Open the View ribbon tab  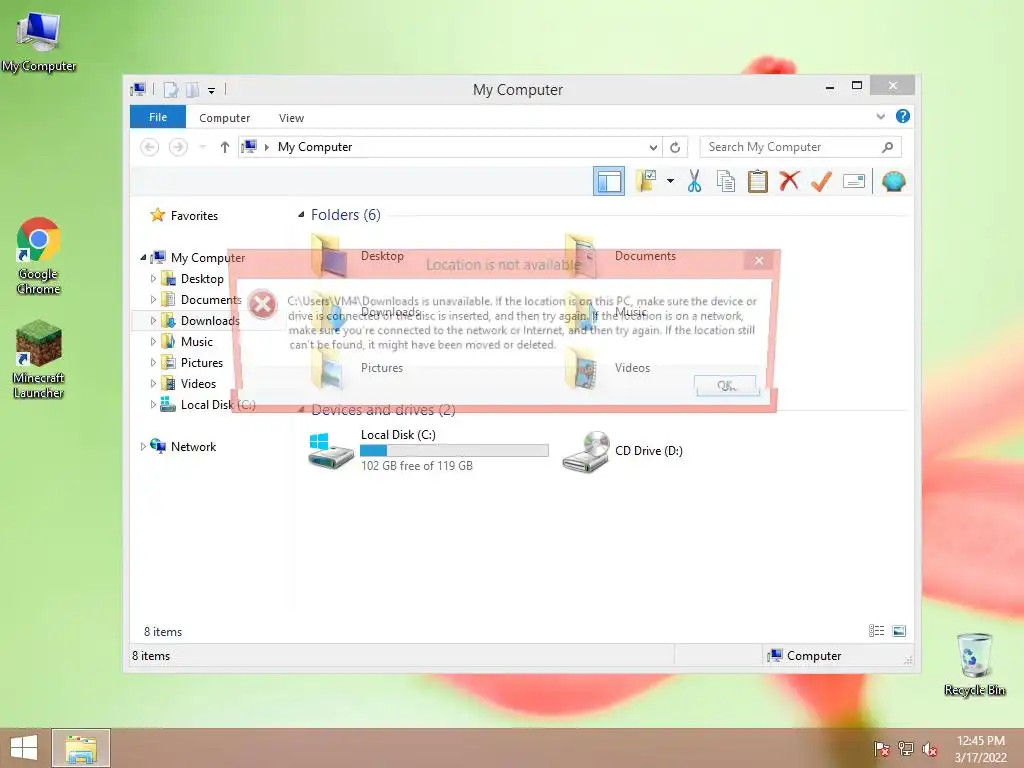pyautogui.click(x=291, y=118)
